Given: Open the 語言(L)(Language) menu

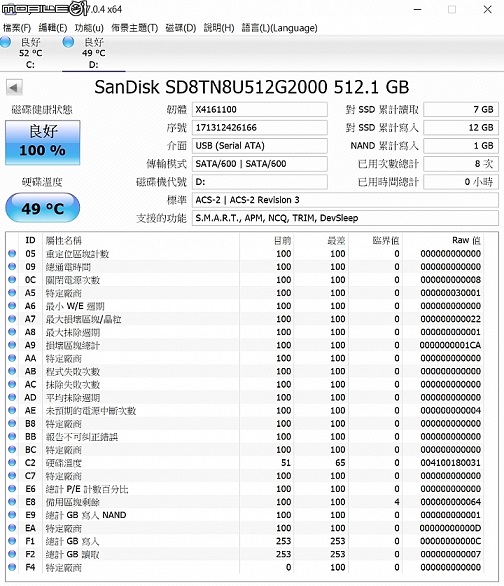Looking at the screenshot, I should click(279, 28).
